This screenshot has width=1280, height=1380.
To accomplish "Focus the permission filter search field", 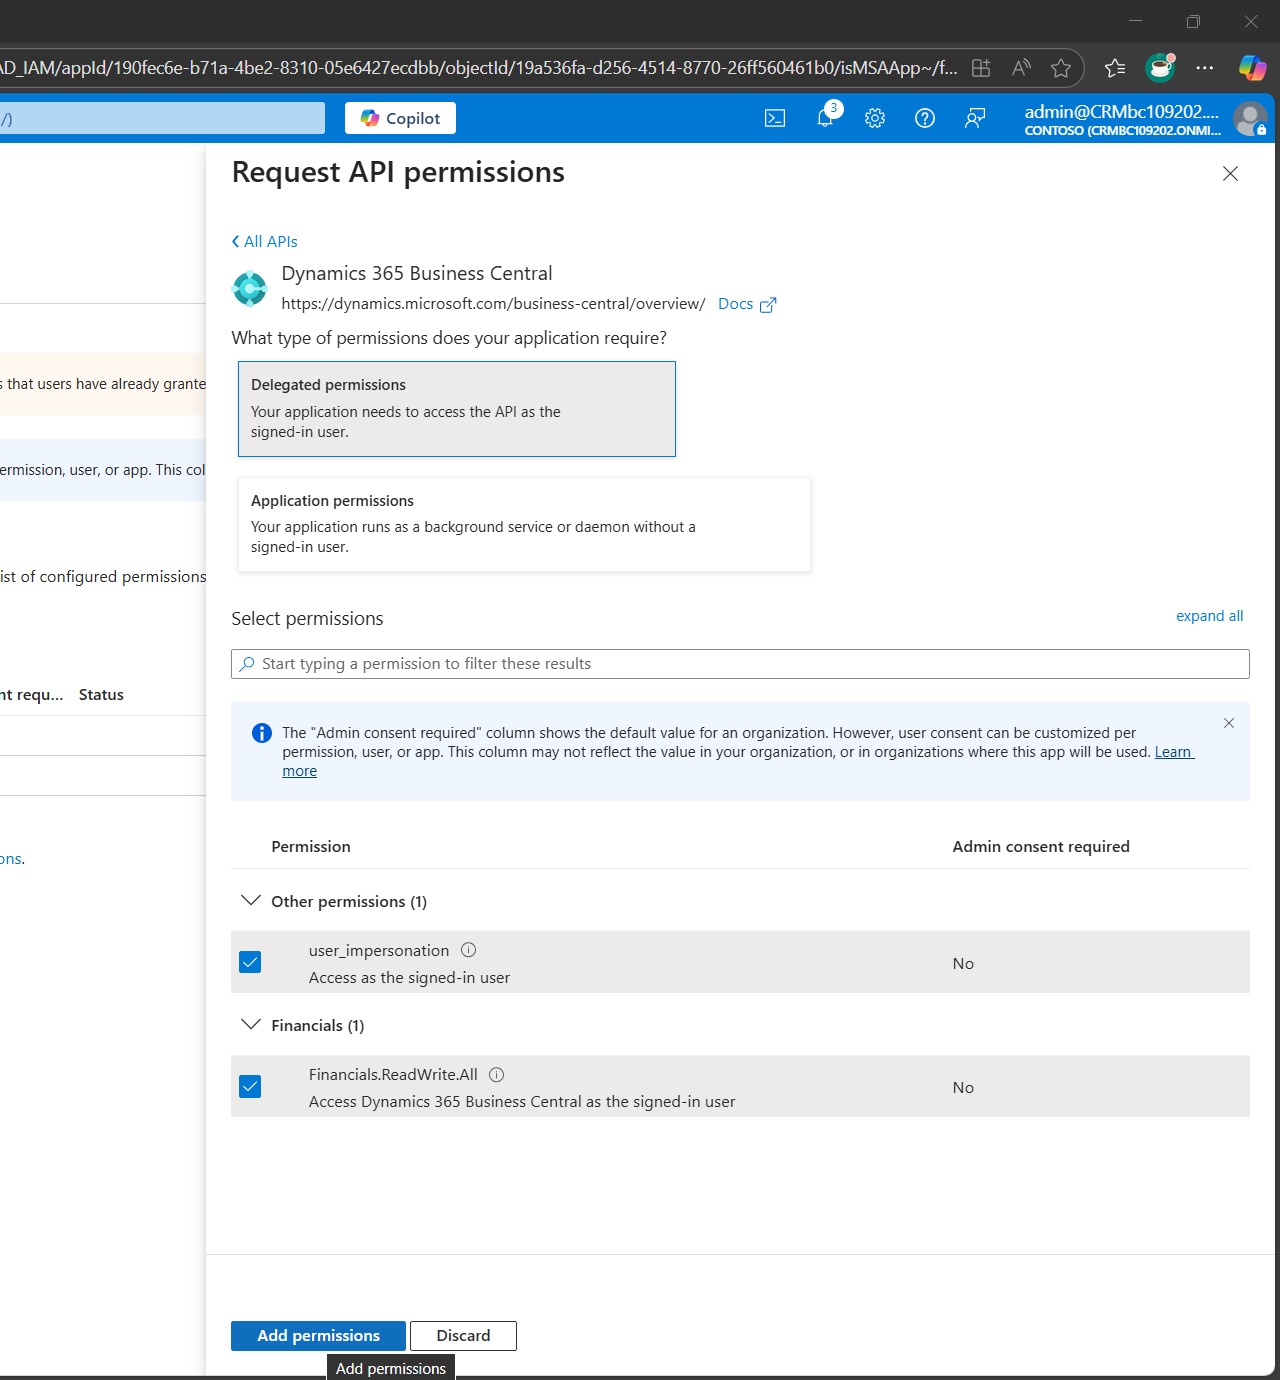I will [740, 664].
